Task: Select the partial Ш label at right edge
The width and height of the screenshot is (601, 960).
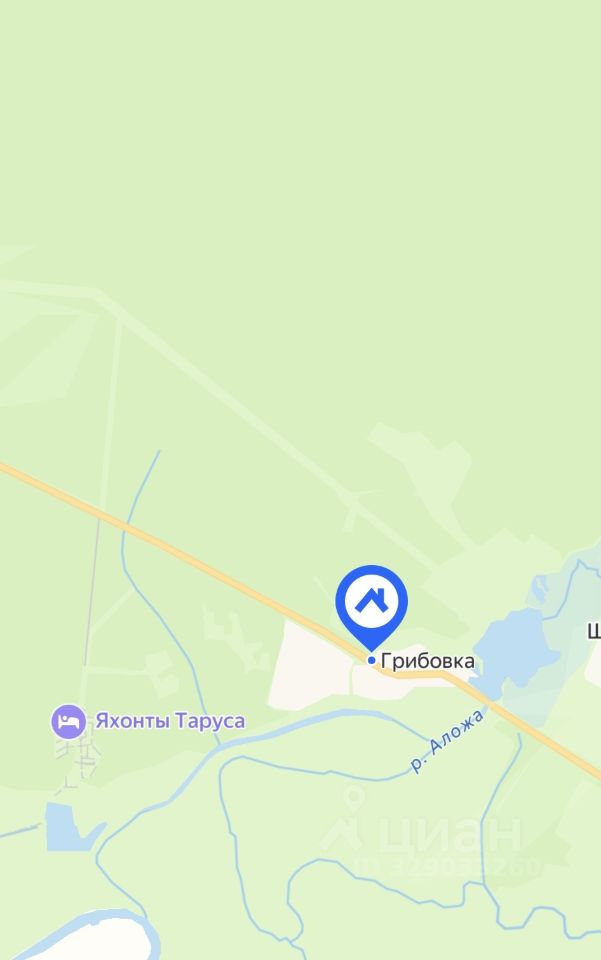Action: click(594, 631)
